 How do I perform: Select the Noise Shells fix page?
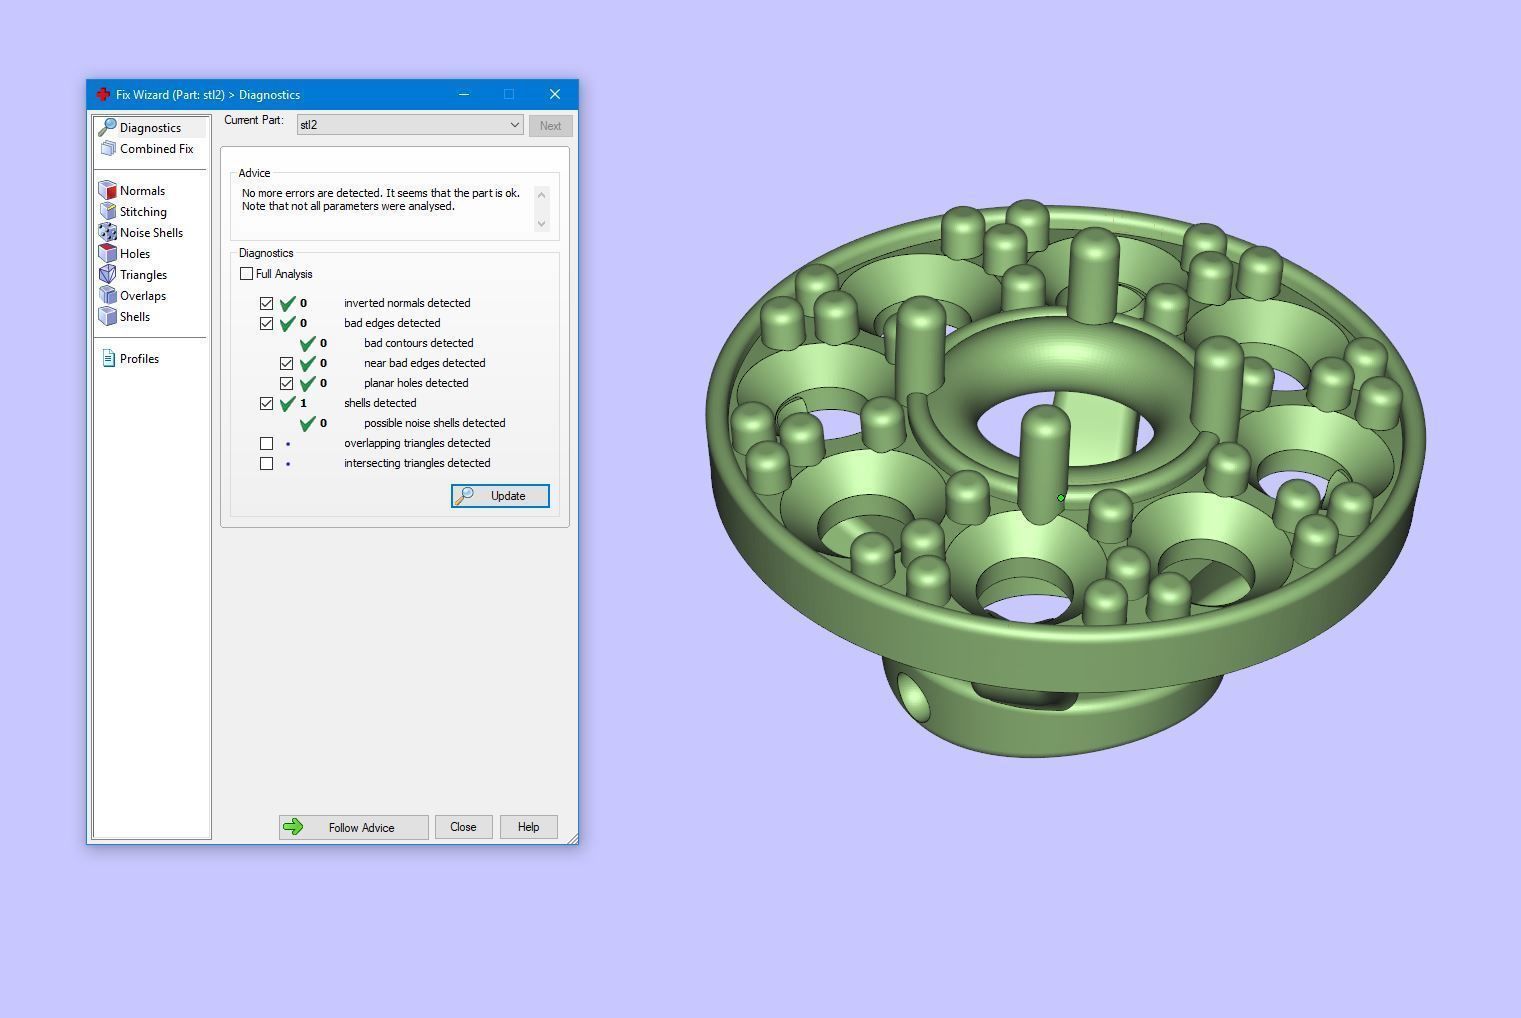[141, 233]
